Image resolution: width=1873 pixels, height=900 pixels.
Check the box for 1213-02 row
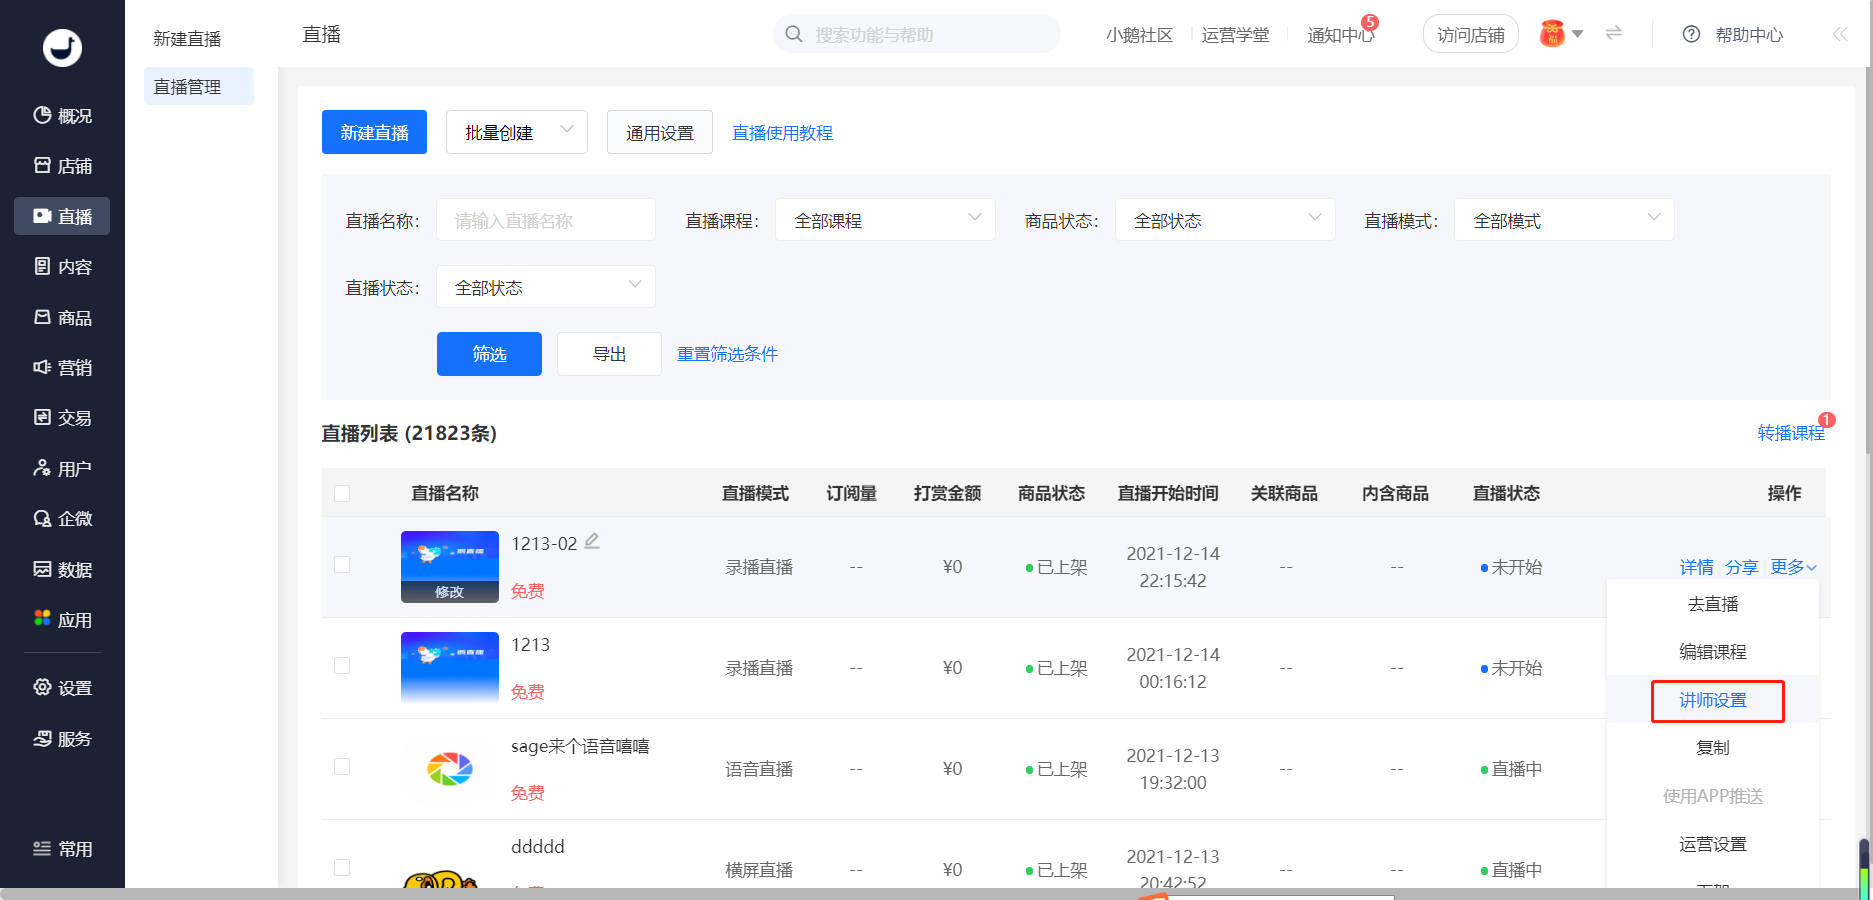click(342, 565)
